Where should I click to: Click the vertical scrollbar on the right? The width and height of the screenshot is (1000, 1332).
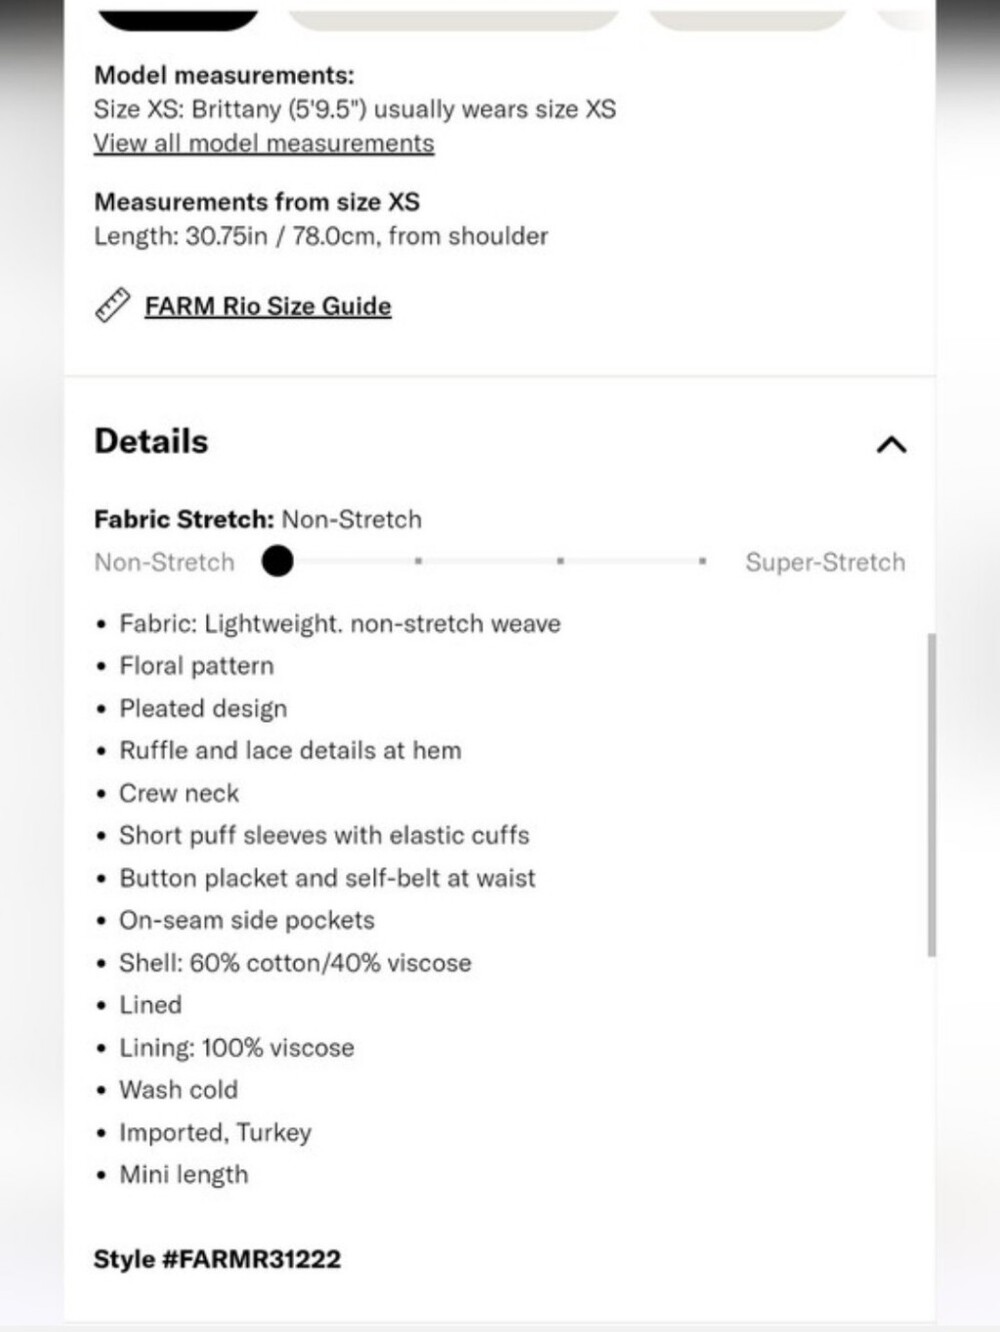(x=931, y=795)
